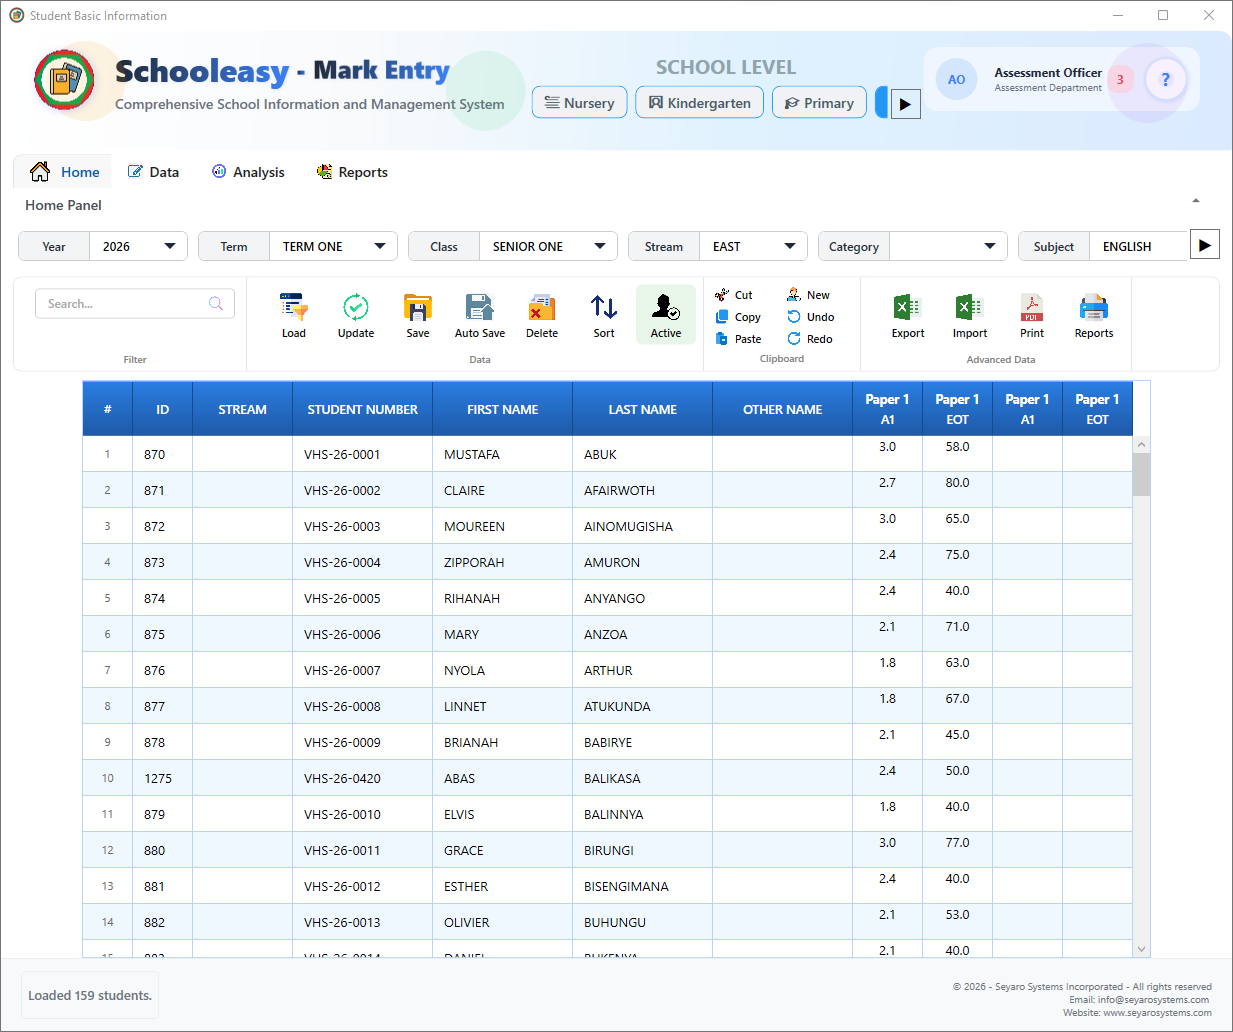1233x1032 pixels.
Task: Open the notifications badge showing 3
Action: pyautogui.click(x=1120, y=79)
